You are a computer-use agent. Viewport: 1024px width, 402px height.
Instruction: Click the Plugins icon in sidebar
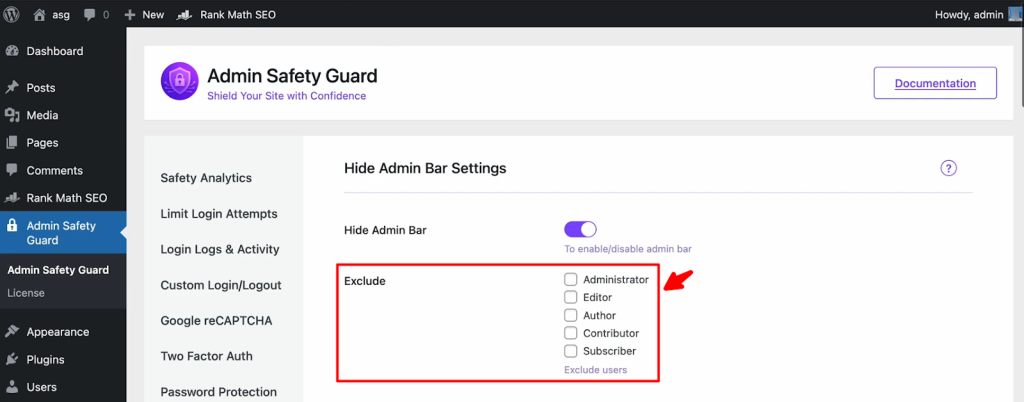click(12, 360)
